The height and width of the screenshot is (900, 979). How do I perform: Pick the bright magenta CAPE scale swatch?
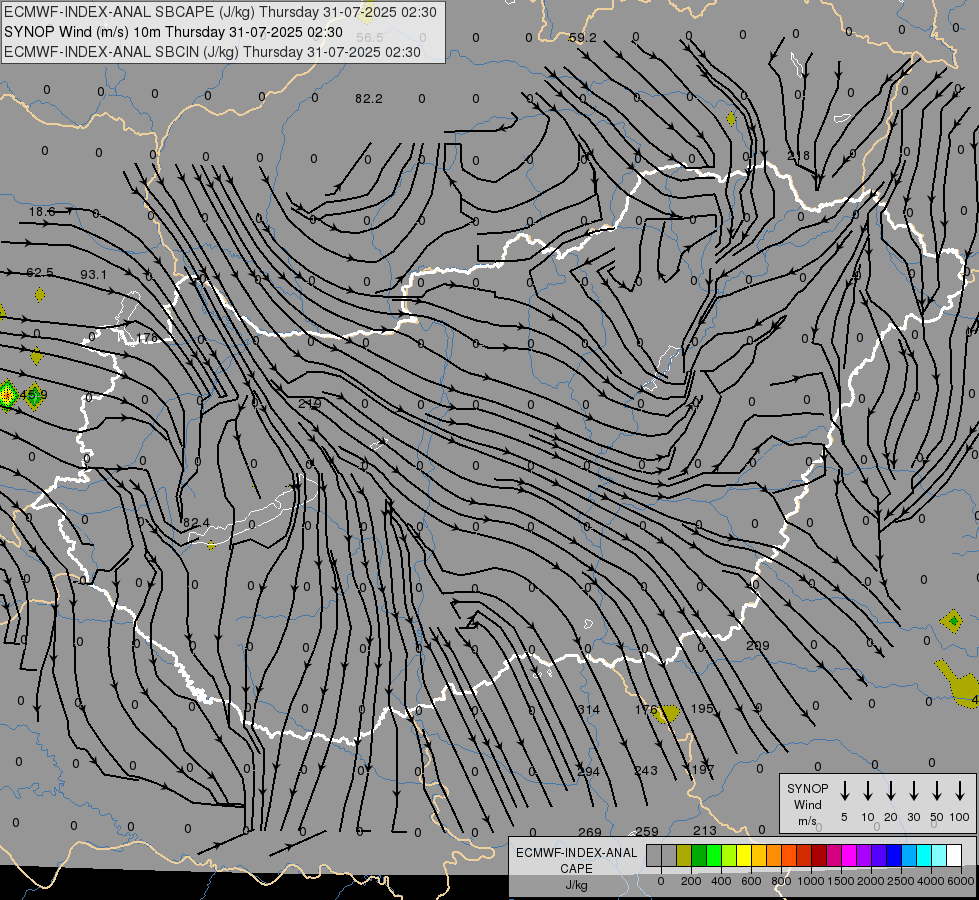pyautogui.click(x=849, y=856)
